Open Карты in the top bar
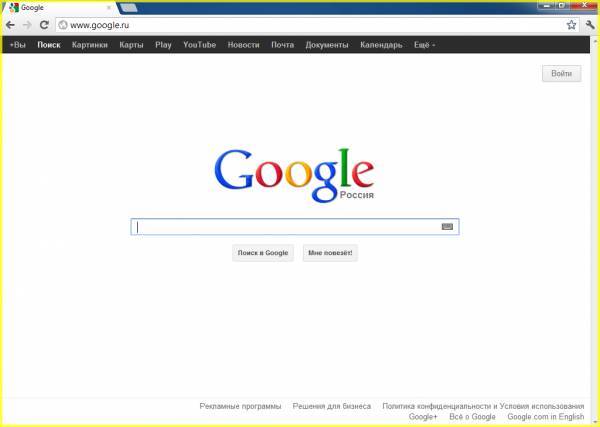This screenshot has height=427, width=600. pos(131,45)
